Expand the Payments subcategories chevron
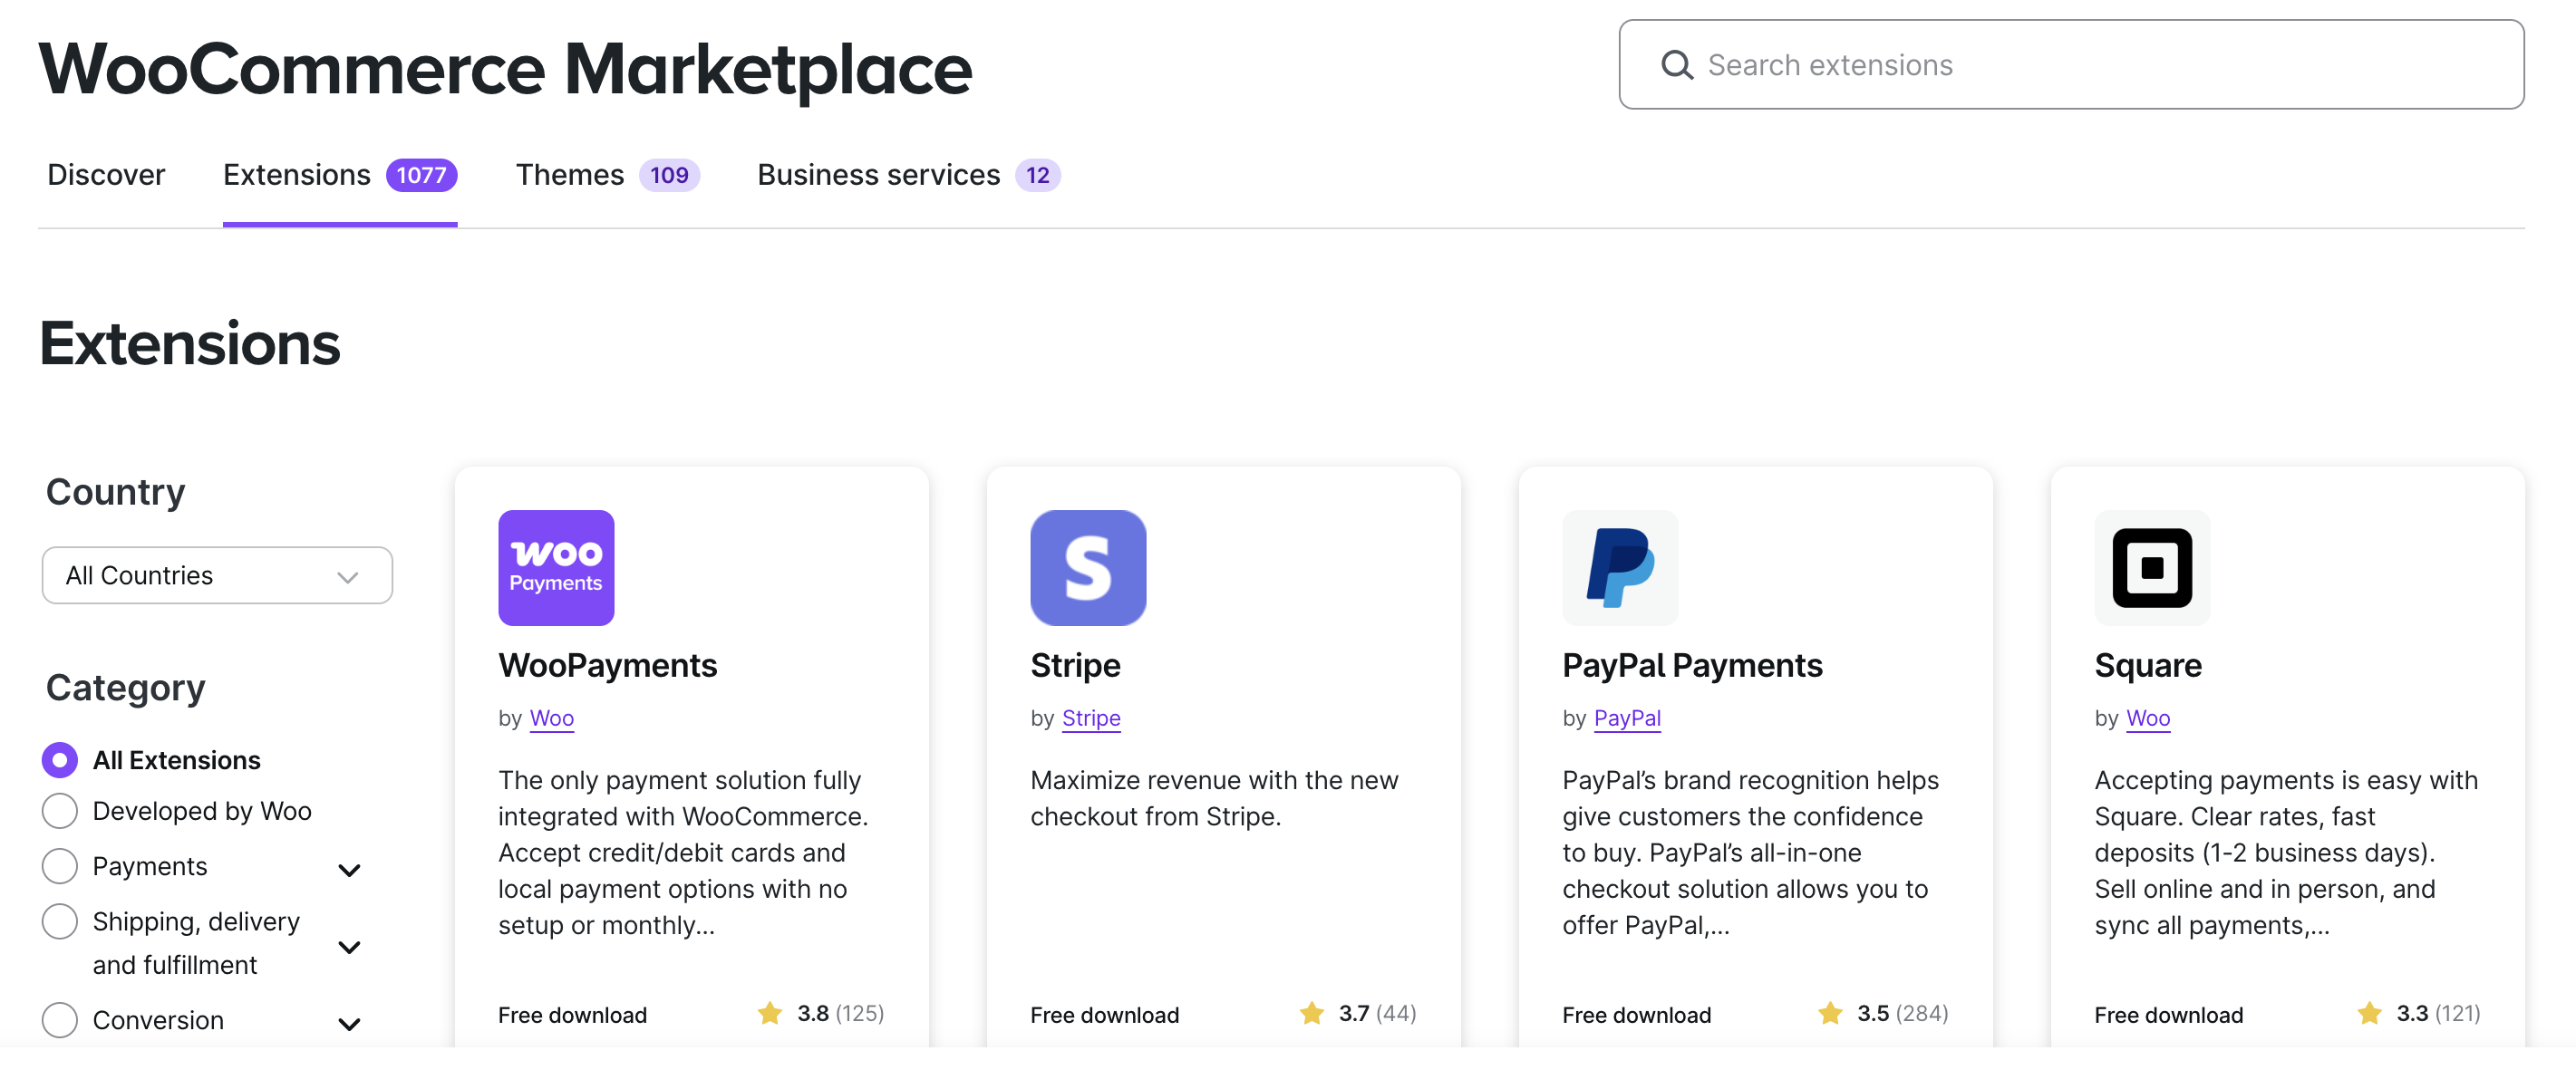 tap(349, 870)
